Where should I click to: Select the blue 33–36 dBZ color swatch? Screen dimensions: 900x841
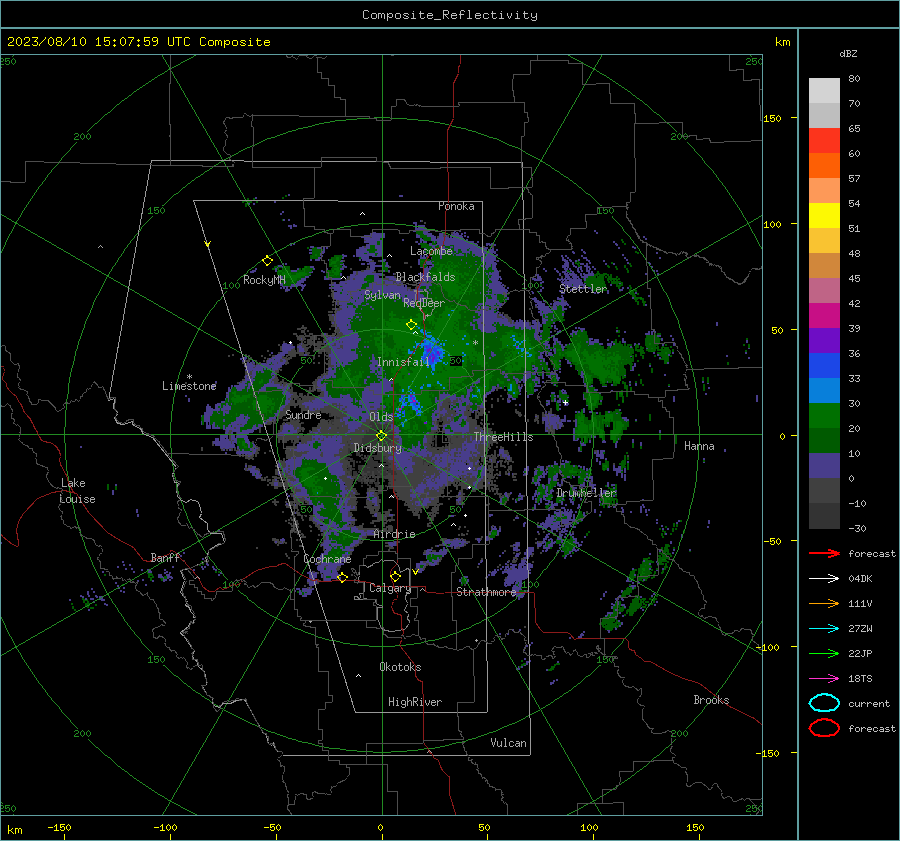(x=824, y=366)
